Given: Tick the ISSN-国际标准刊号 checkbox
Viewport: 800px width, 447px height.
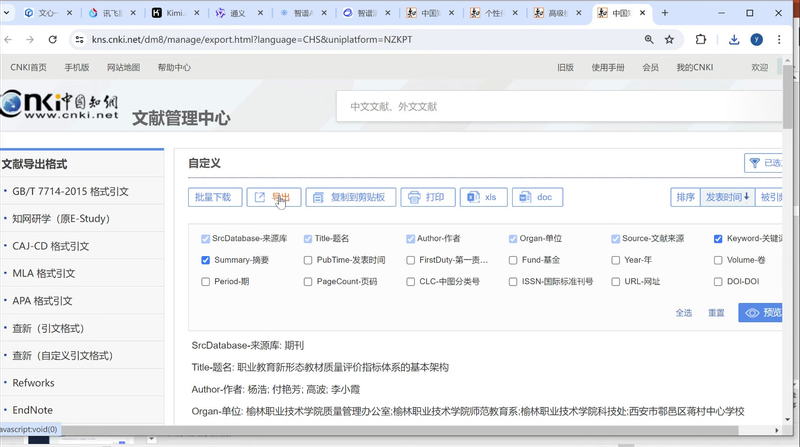Looking at the screenshot, I should [x=513, y=282].
